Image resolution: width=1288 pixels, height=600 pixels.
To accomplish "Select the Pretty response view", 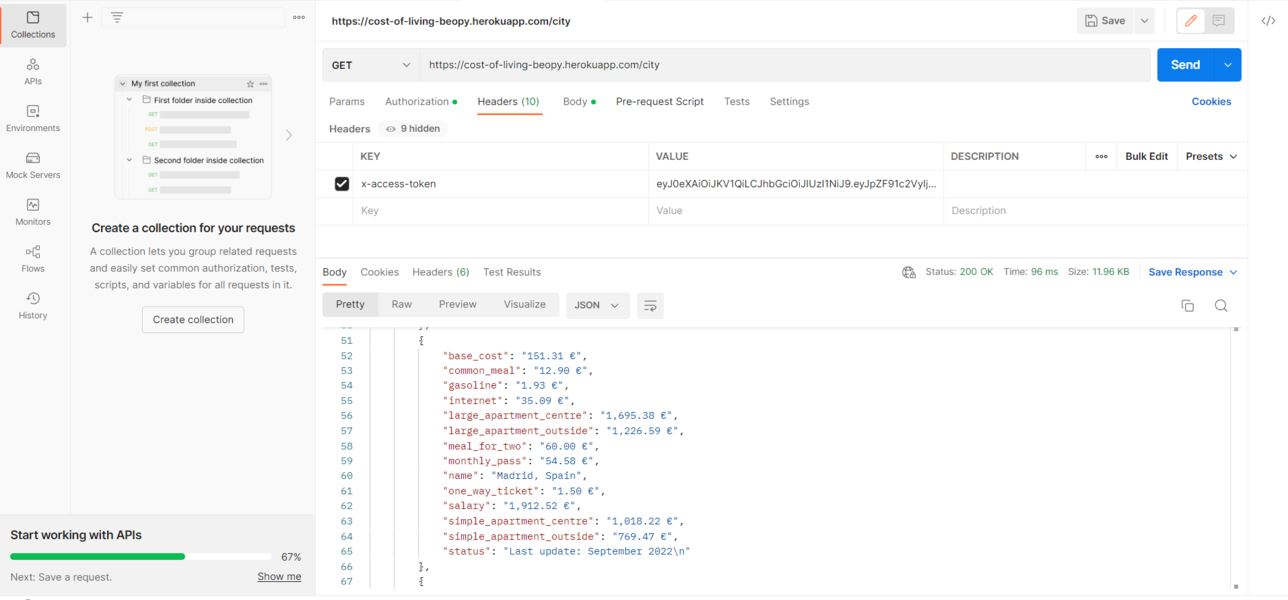I will click(x=350, y=304).
